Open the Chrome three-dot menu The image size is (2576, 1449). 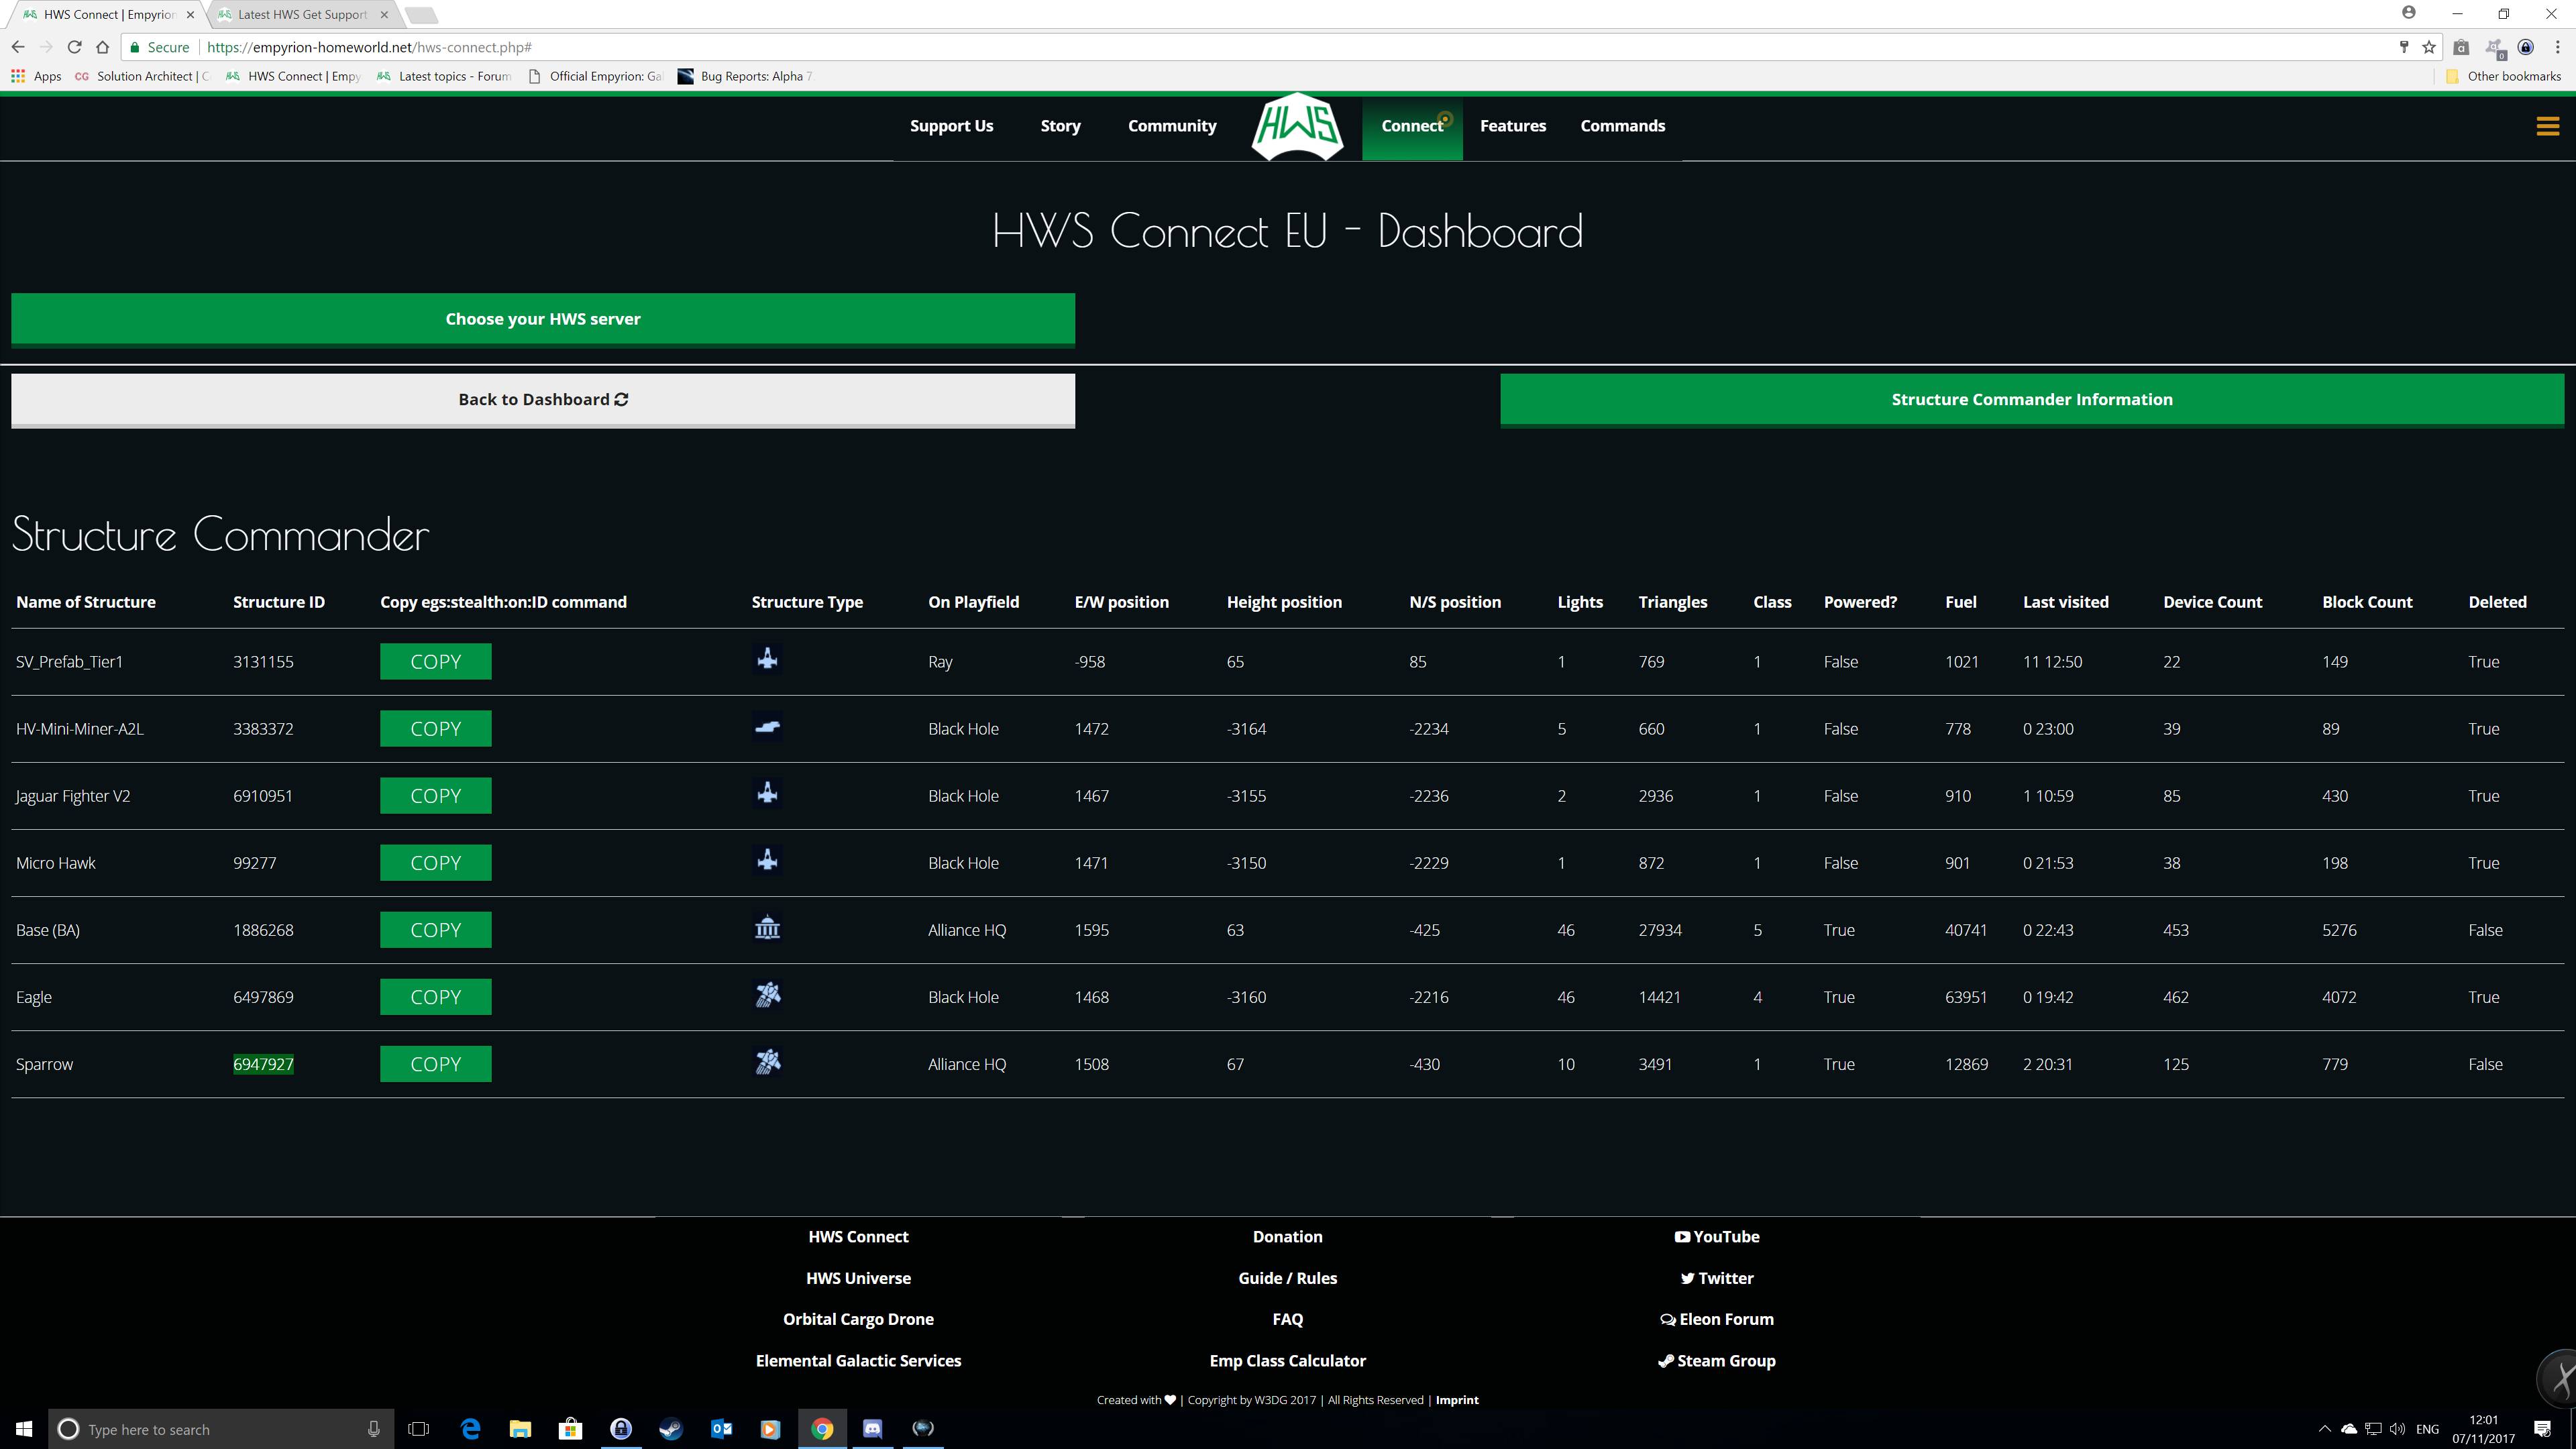point(2558,47)
